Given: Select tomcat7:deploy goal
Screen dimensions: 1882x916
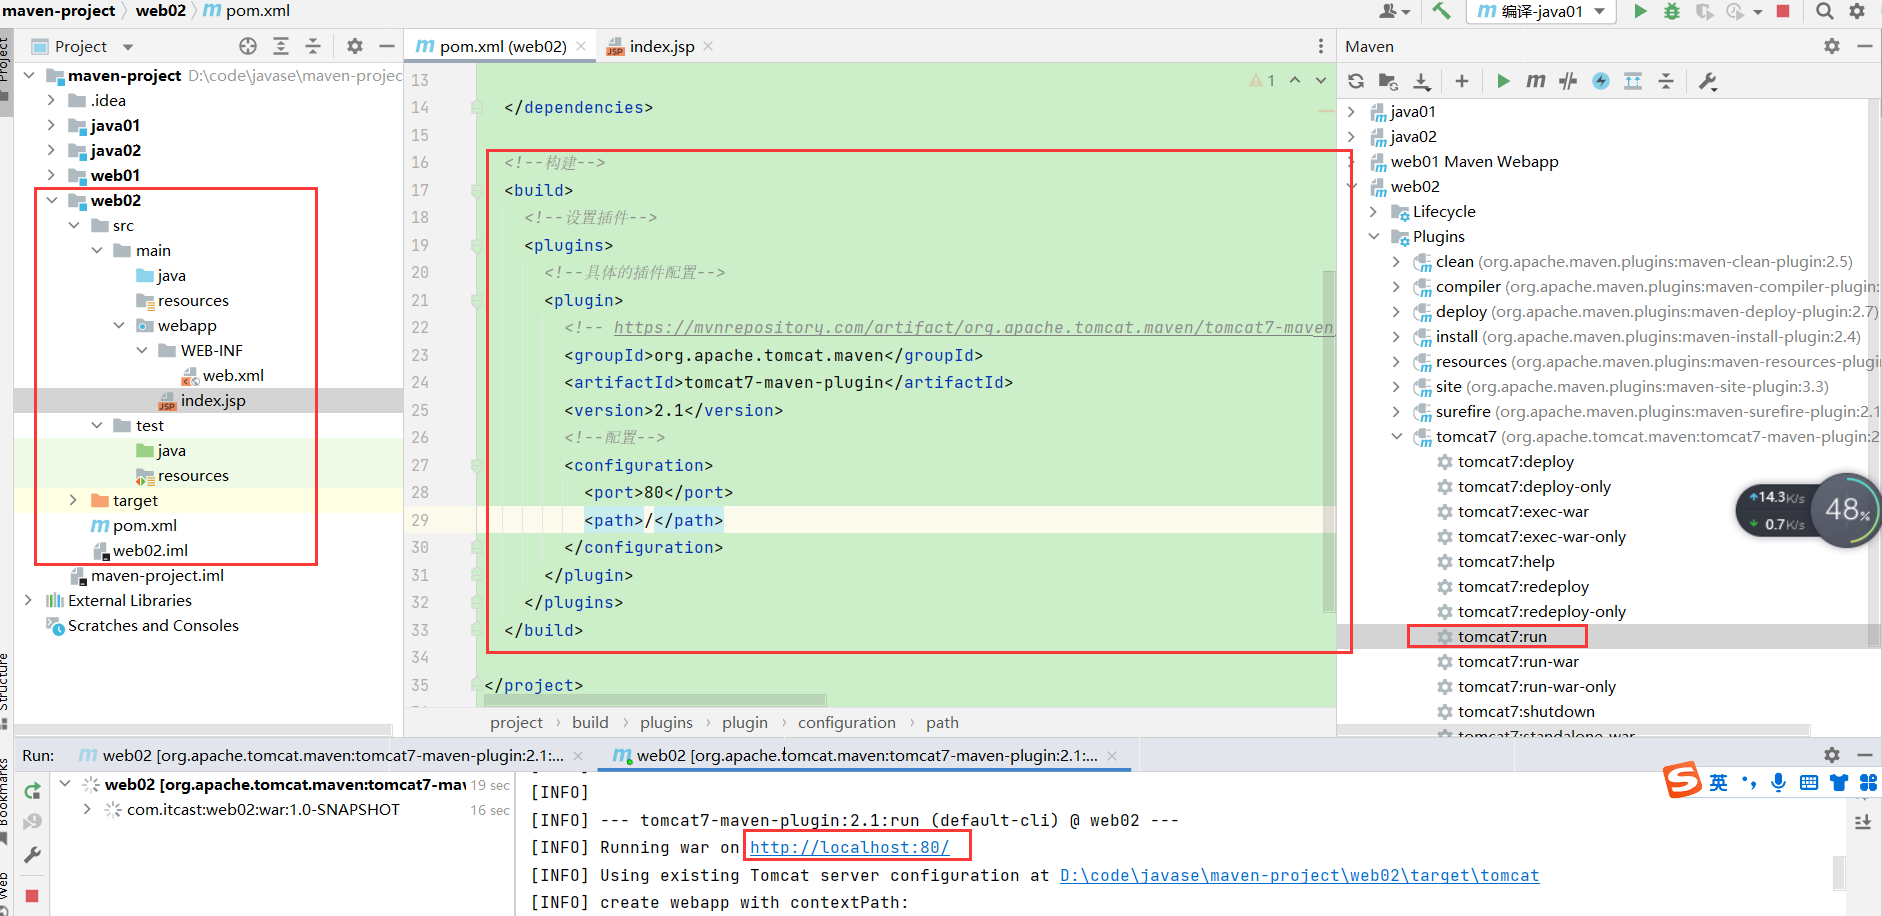Looking at the screenshot, I should tap(1516, 461).
